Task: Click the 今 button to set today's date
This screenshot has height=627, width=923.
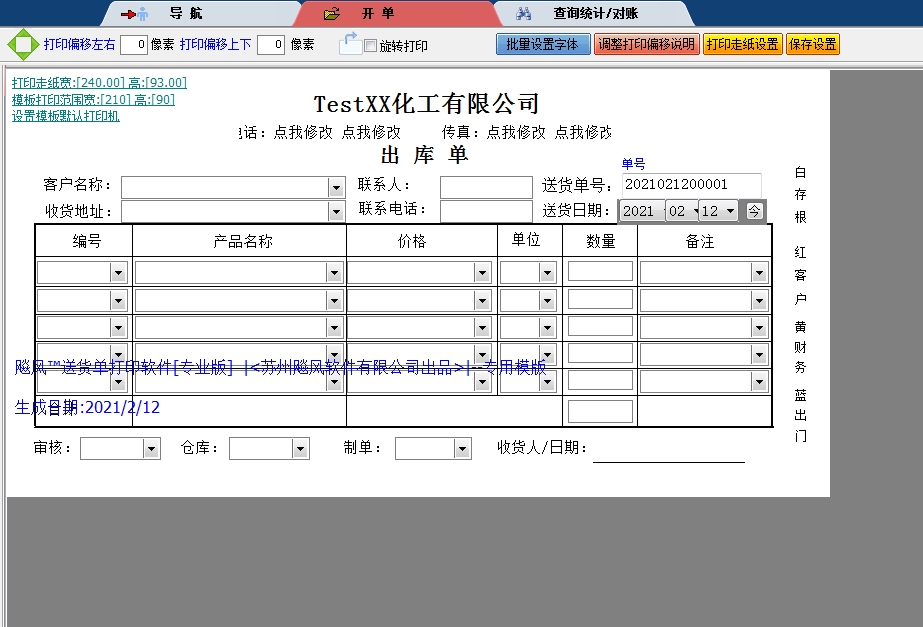Action: tap(756, 210)
